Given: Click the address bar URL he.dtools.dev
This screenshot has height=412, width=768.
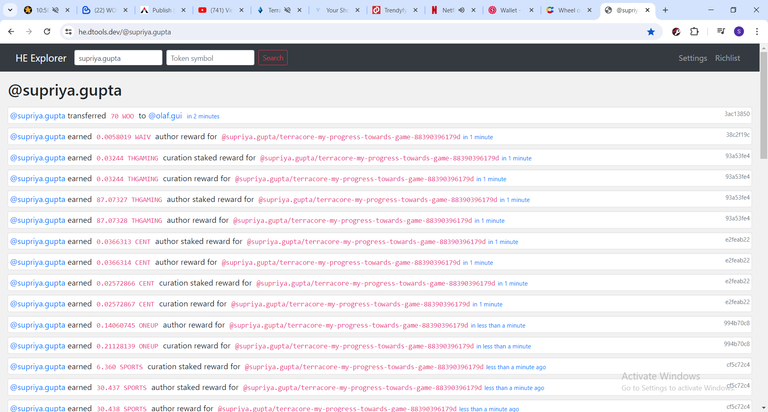Looking at the screenshot, I should pos(125,32).
